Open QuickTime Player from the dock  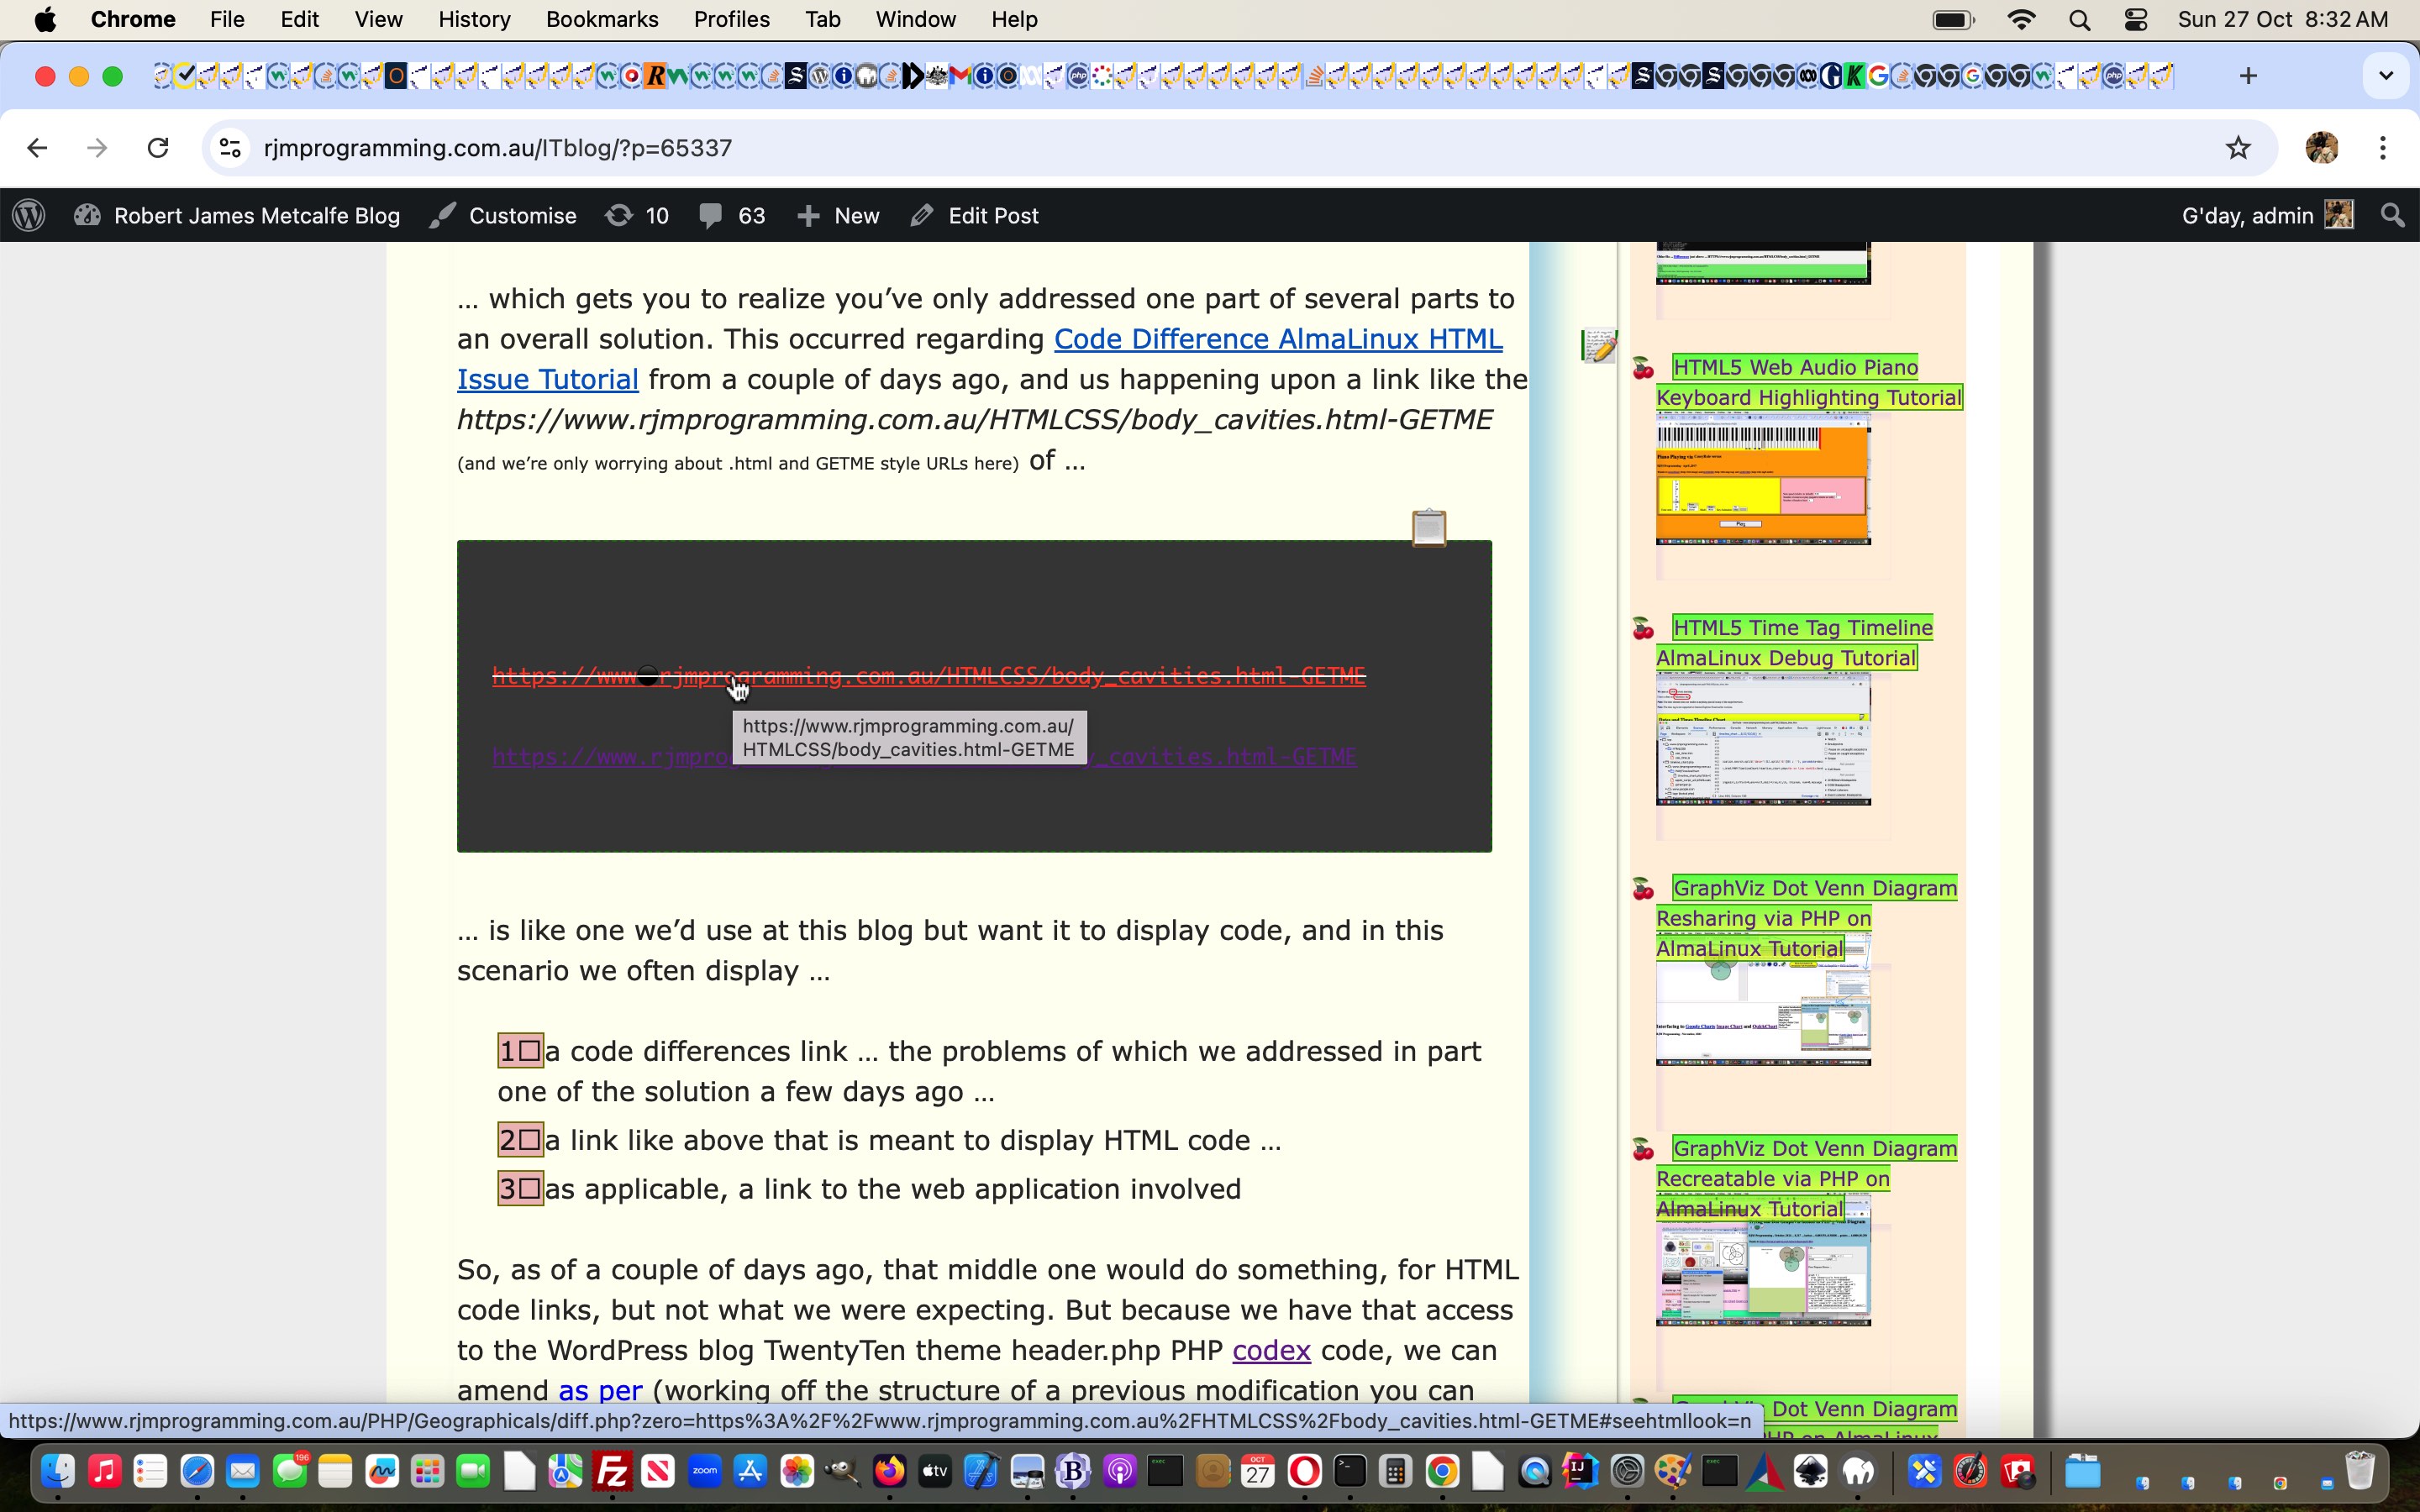click(x=1534, y=1471)
